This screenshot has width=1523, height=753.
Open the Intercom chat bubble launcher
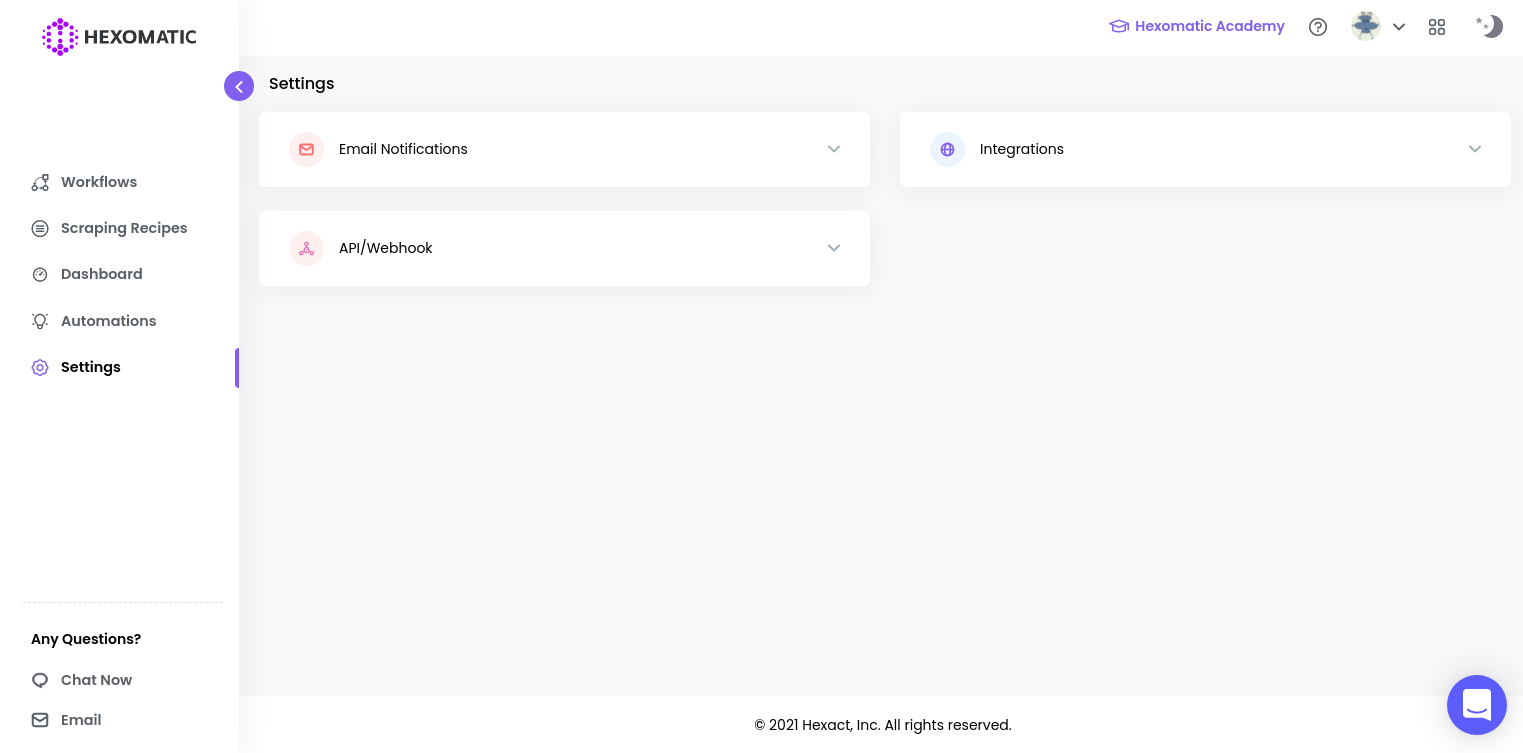click(x=1476, y=705)
